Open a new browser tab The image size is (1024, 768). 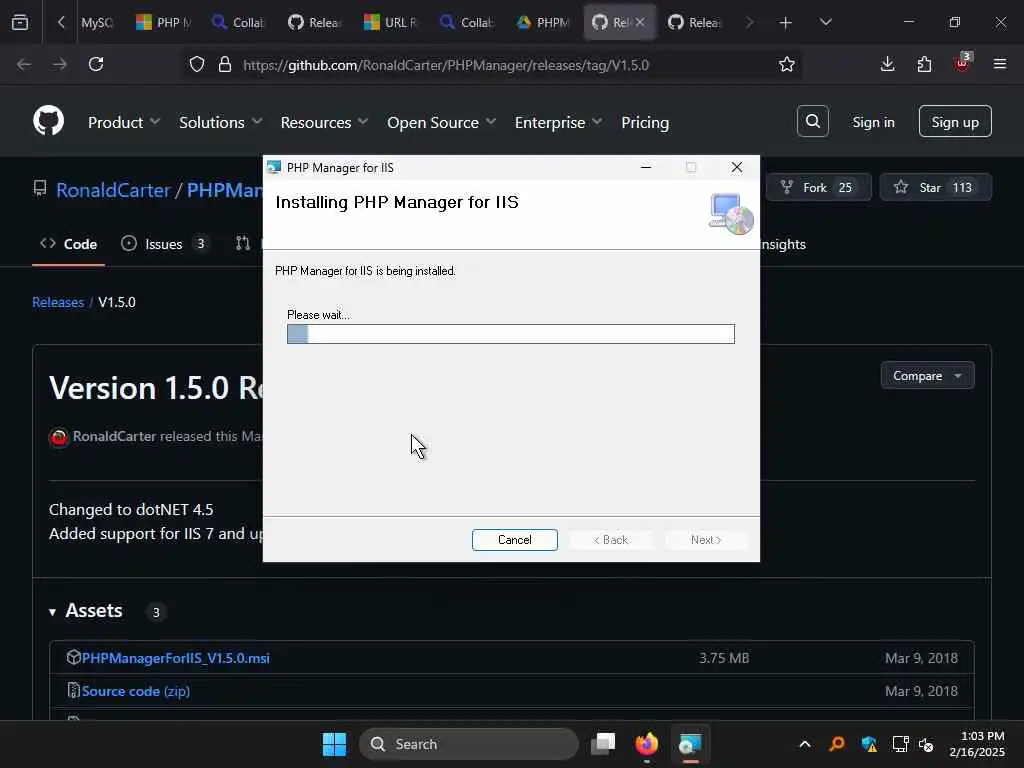click(x=786, y=23)
